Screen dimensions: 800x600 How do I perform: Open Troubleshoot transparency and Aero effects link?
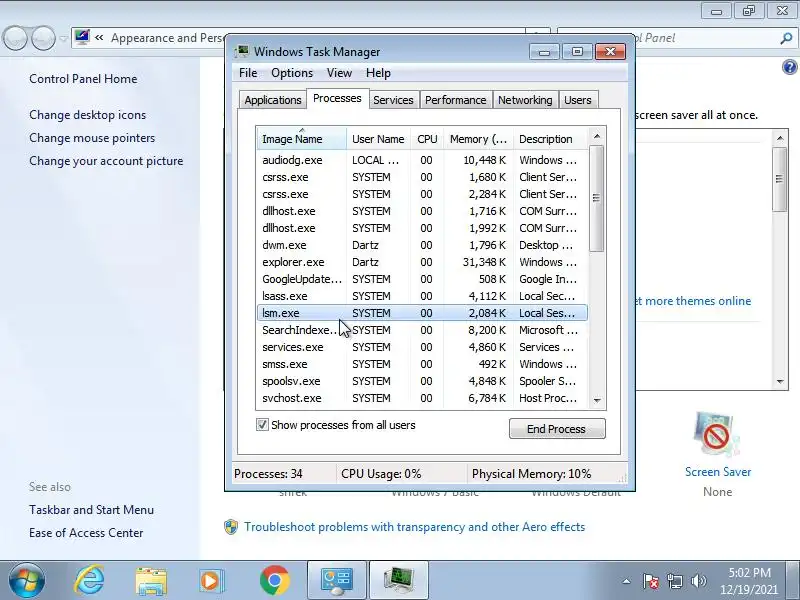pyautogui.click(x=414, y=527)
